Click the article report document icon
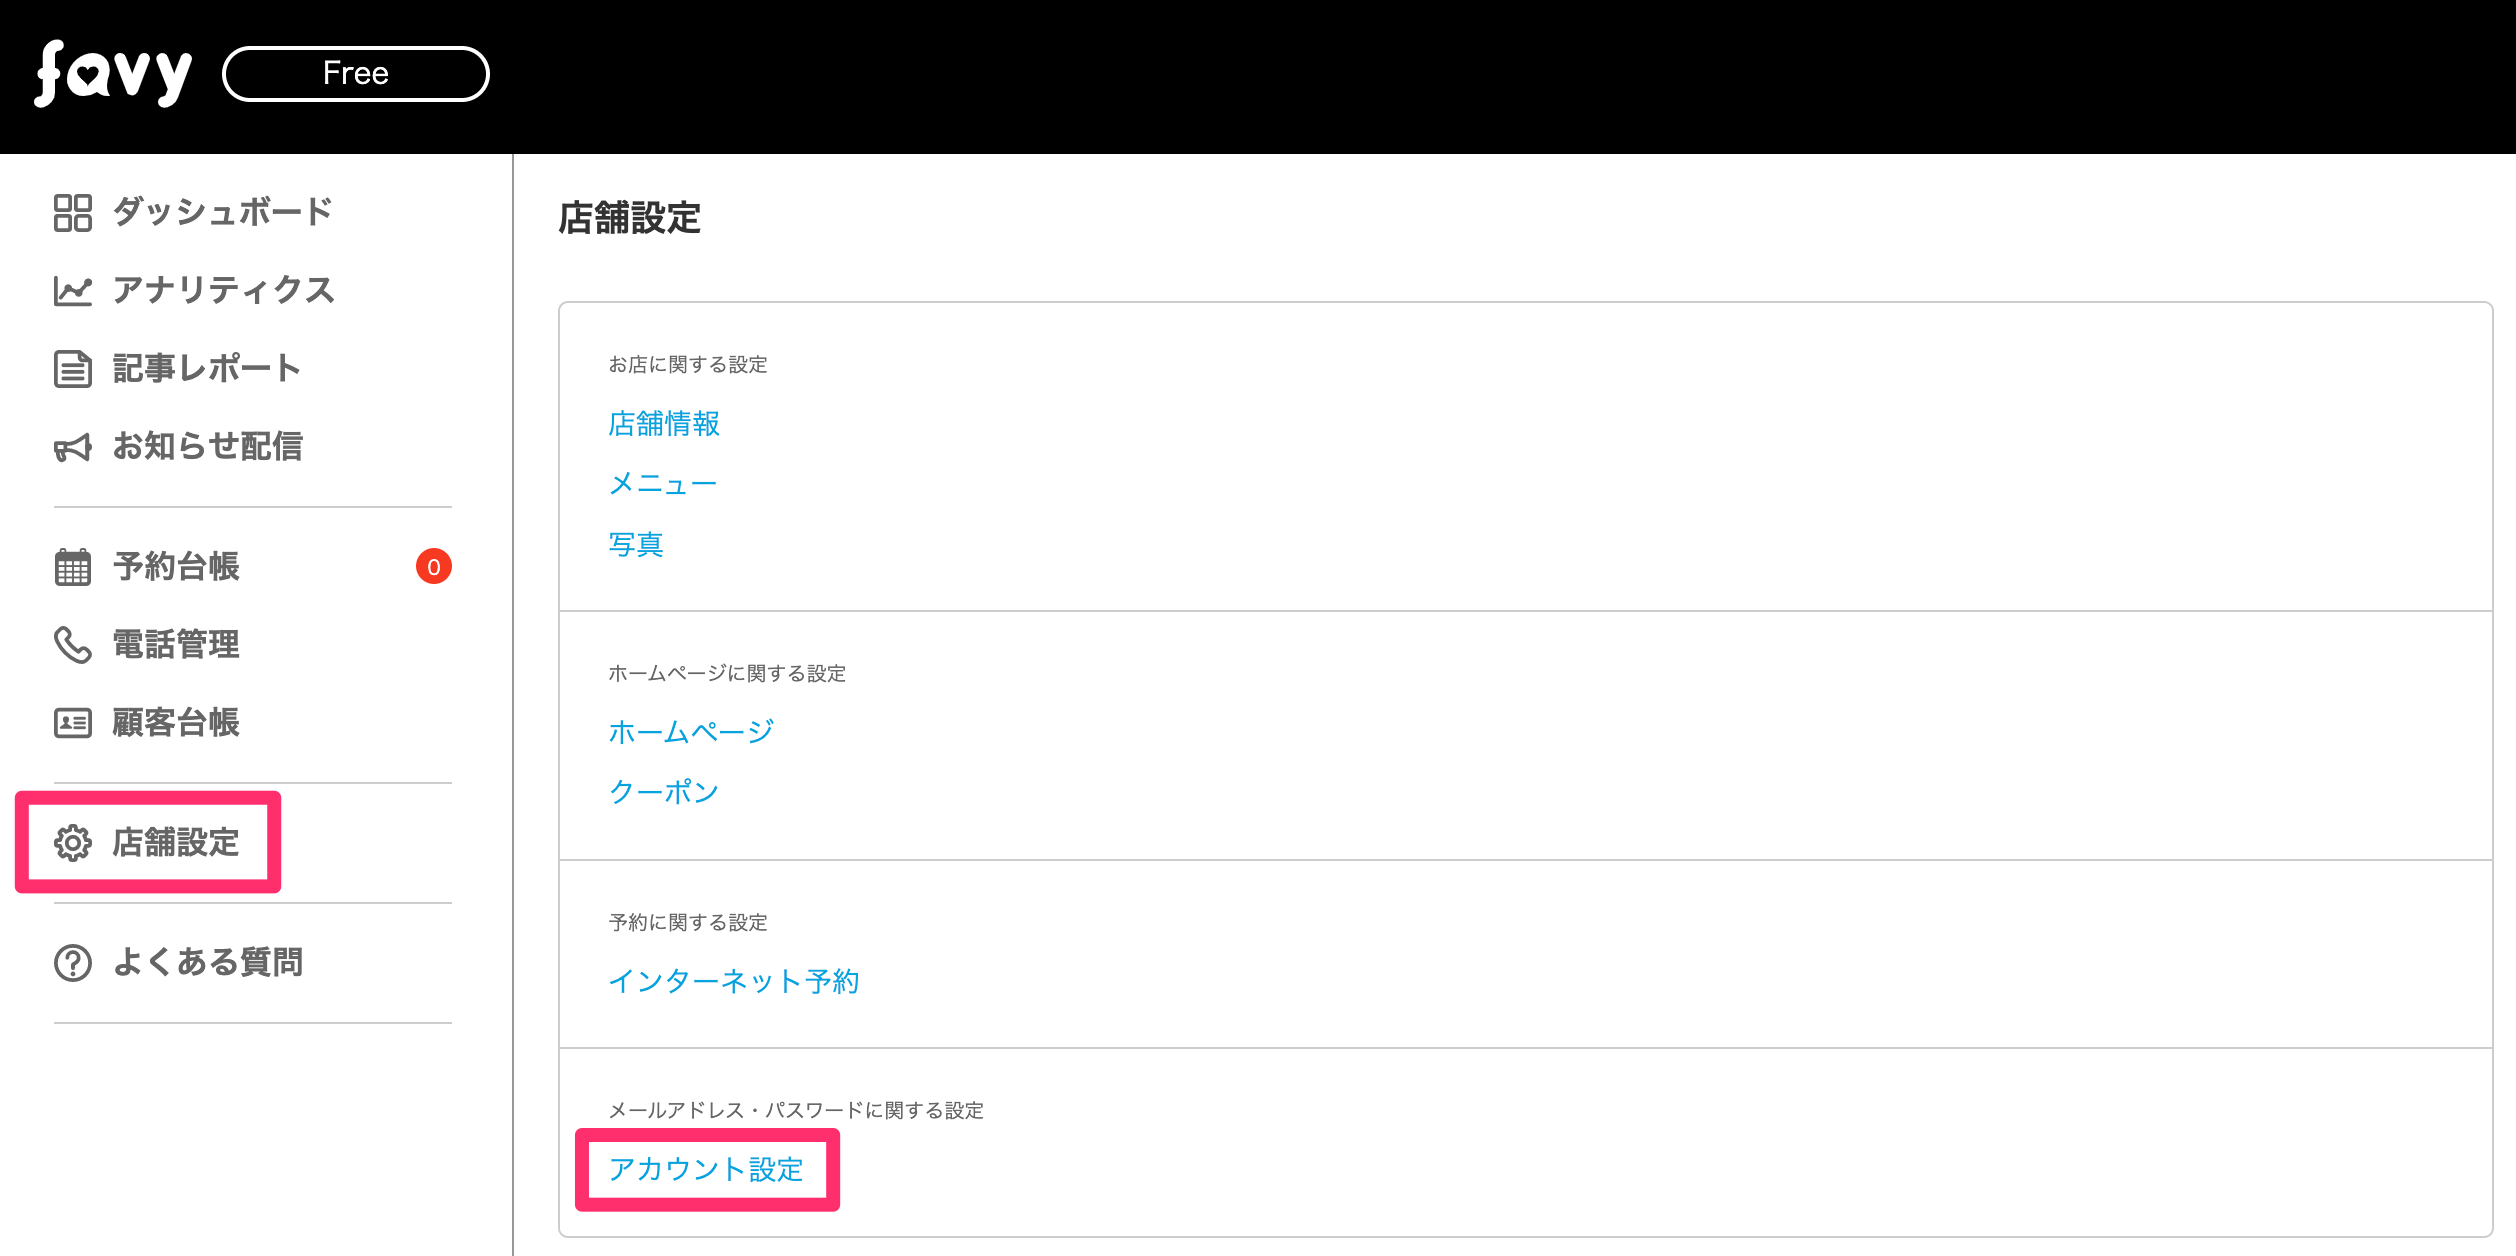Screen dimensions: 2516x1256 (72, 369)
